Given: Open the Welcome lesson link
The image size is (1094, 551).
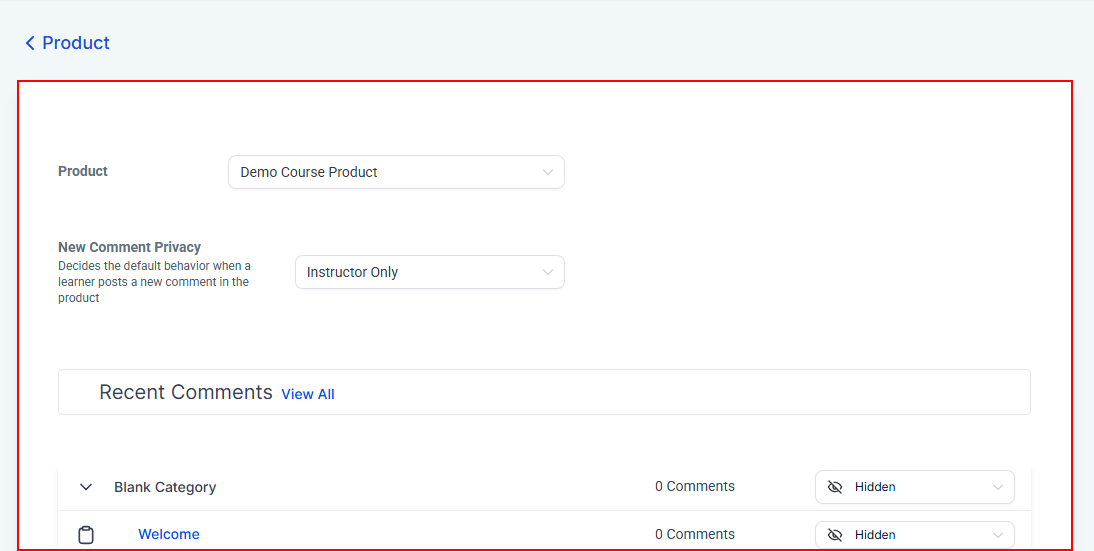Looking at the screenshot, I should click(169, 534).
